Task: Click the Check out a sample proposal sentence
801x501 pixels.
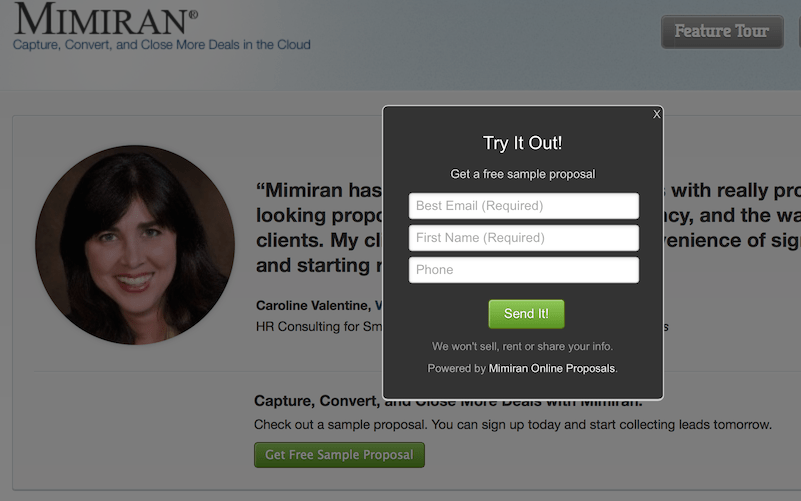Action: [x=513, y=424]
